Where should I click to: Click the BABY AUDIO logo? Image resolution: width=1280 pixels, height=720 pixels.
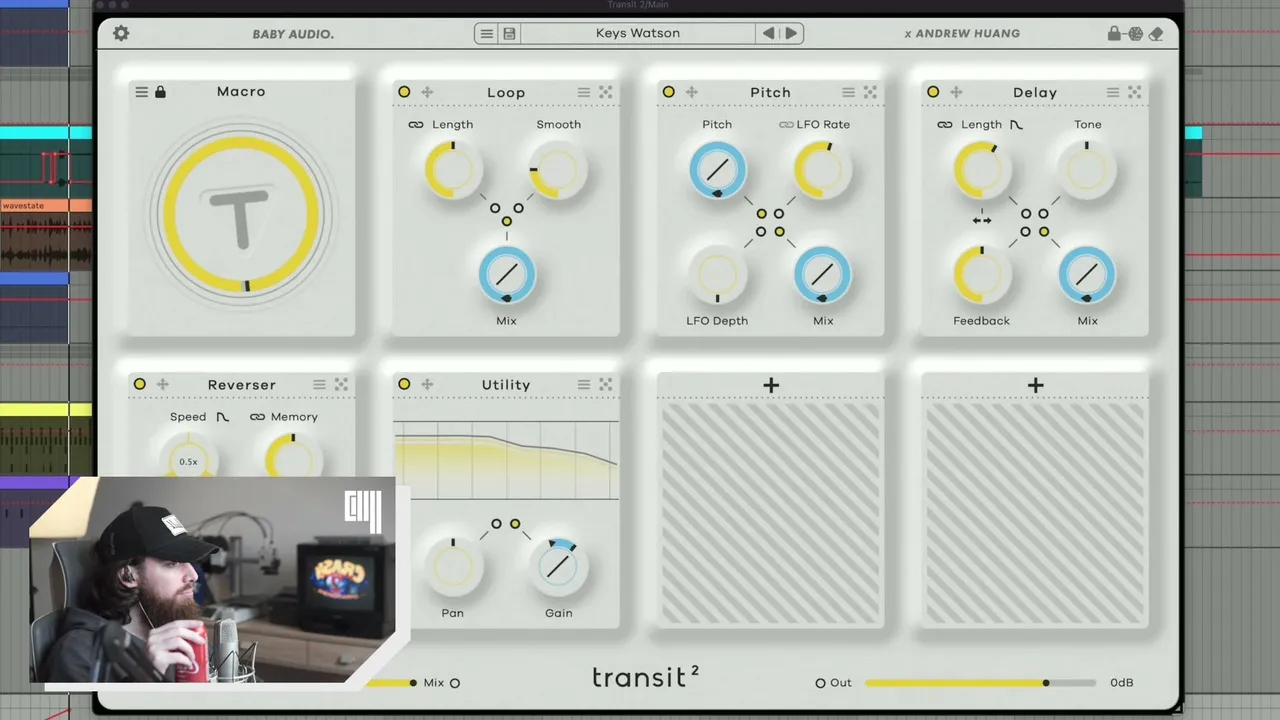(x=293, y=34)
